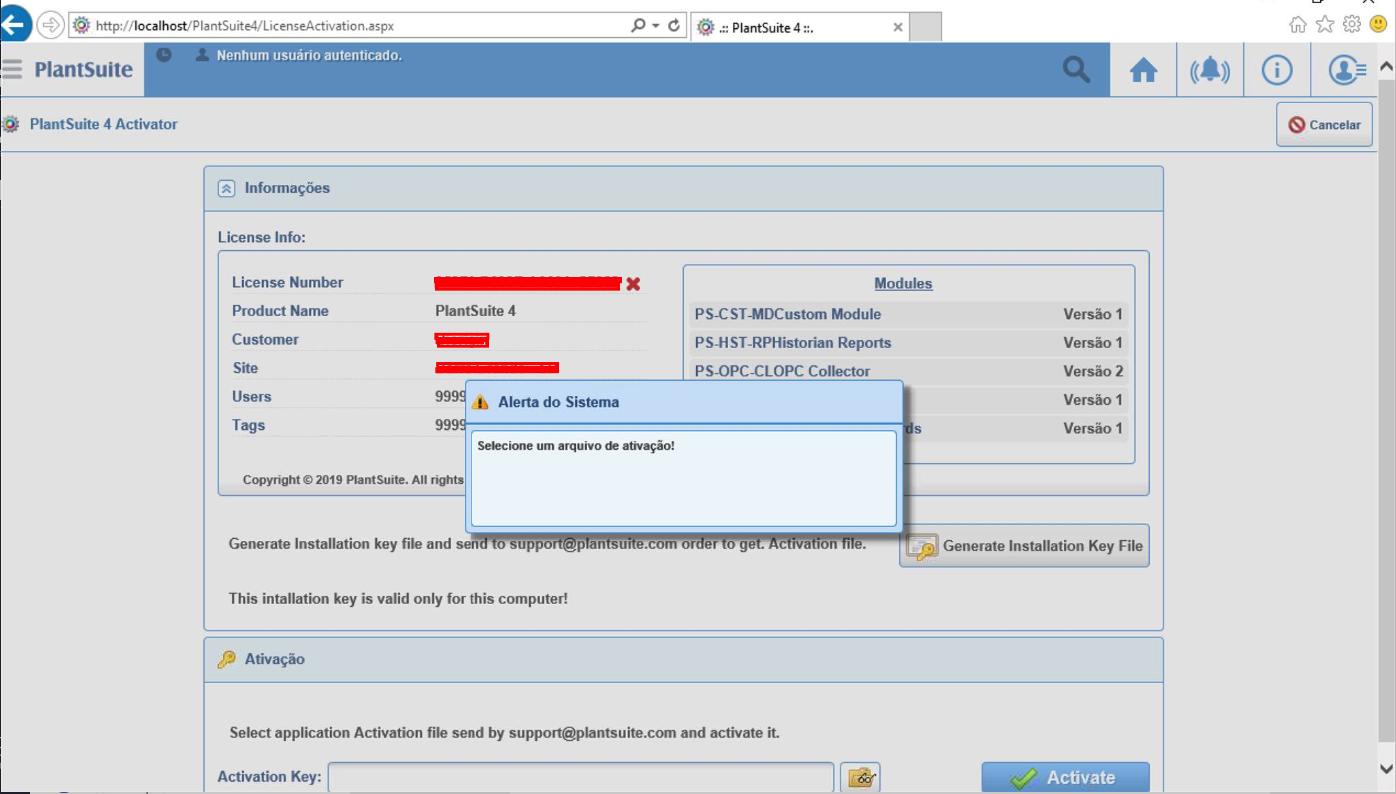Select the PS-CST-MDCustom Module row
1396x794 pixels.
pos(909,314)
